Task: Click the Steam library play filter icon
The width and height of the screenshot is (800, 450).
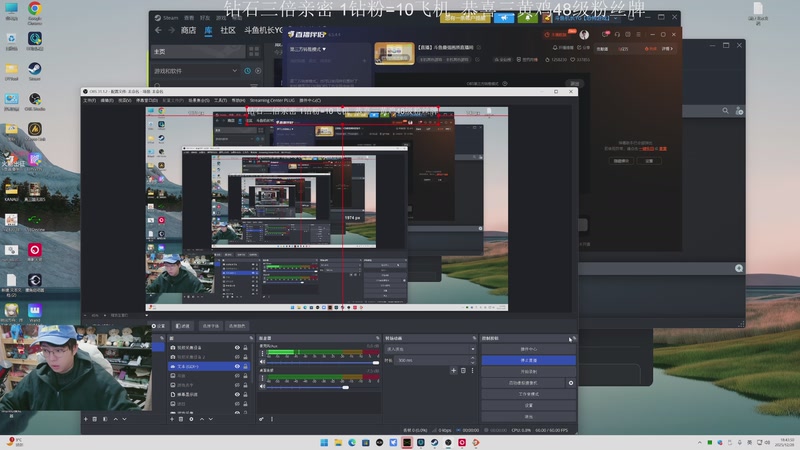Action: point(258,71)
